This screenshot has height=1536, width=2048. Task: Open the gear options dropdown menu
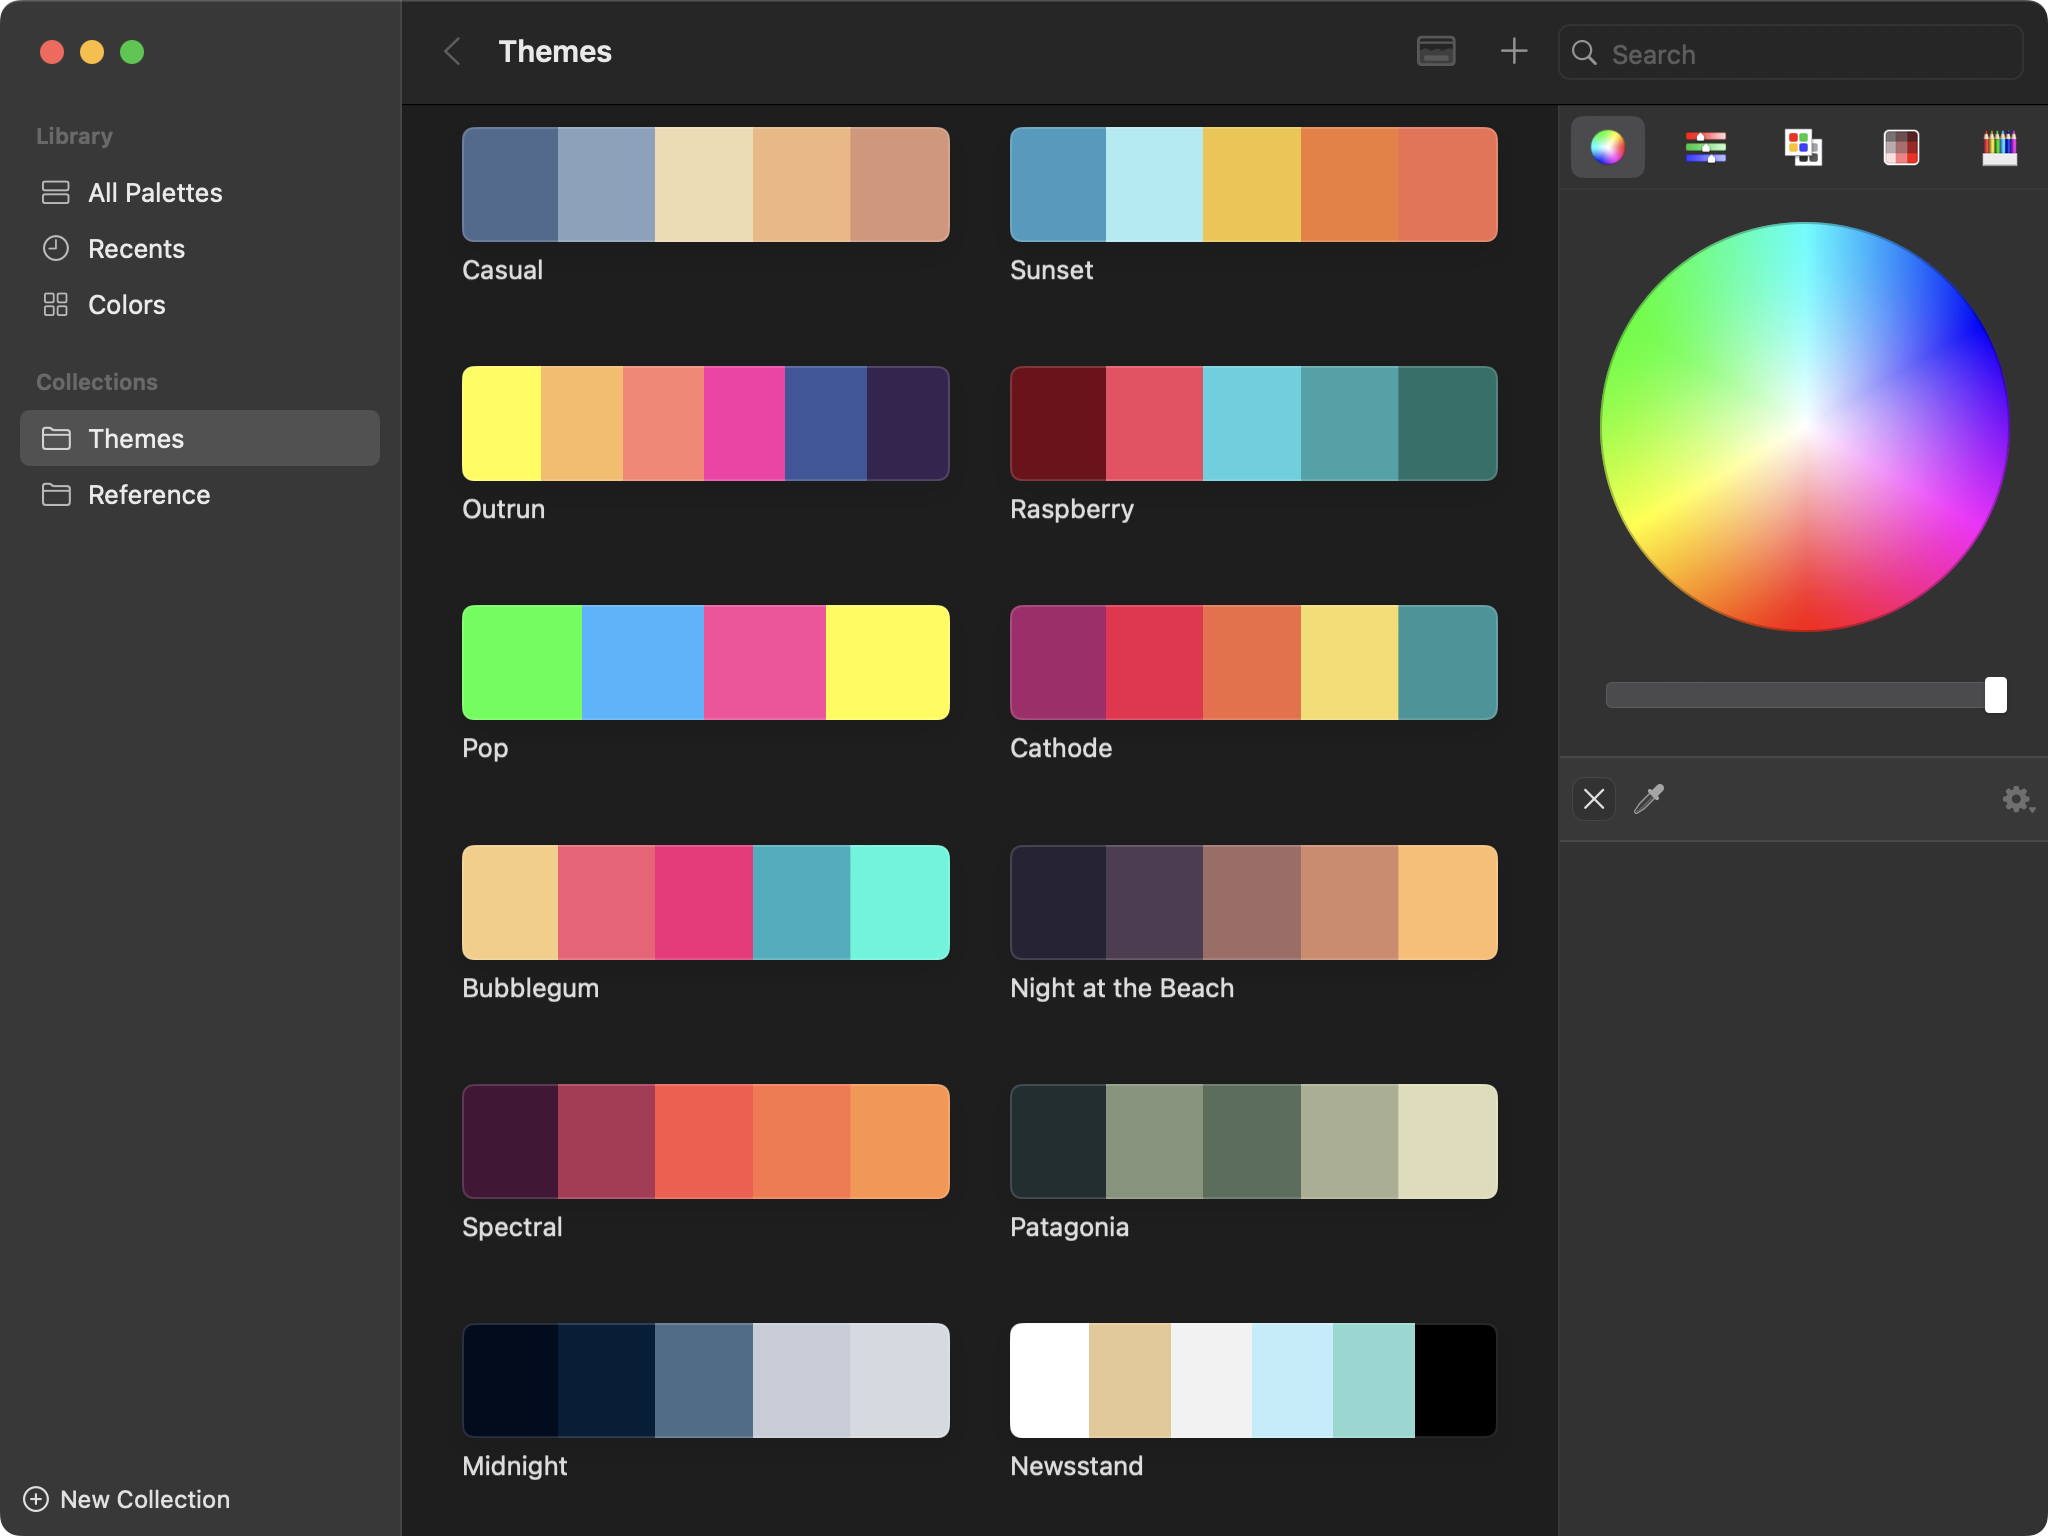(2017, 799)
